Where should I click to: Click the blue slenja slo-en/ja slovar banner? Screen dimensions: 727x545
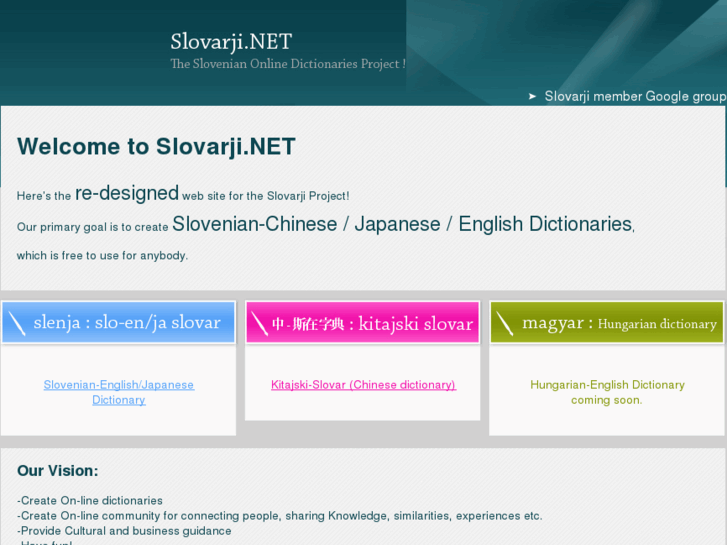(119, 322)
